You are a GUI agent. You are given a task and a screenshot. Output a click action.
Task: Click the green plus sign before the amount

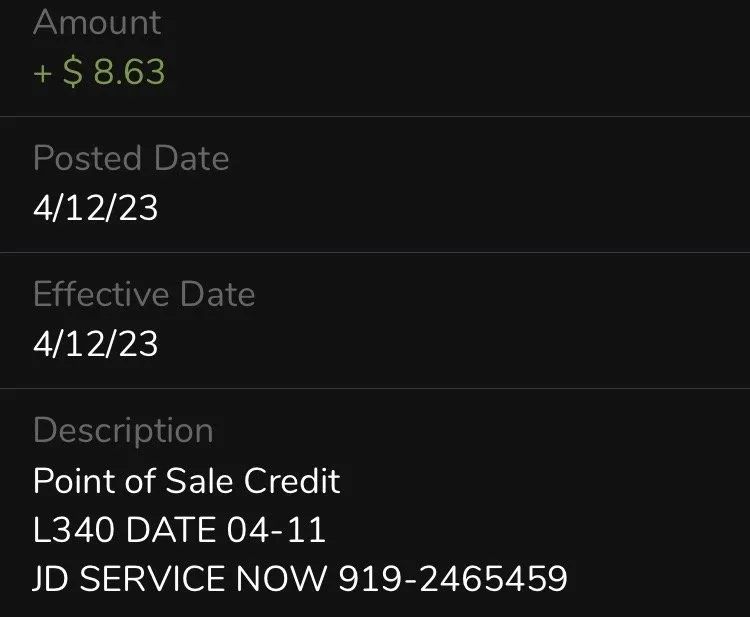click(43, 73)
